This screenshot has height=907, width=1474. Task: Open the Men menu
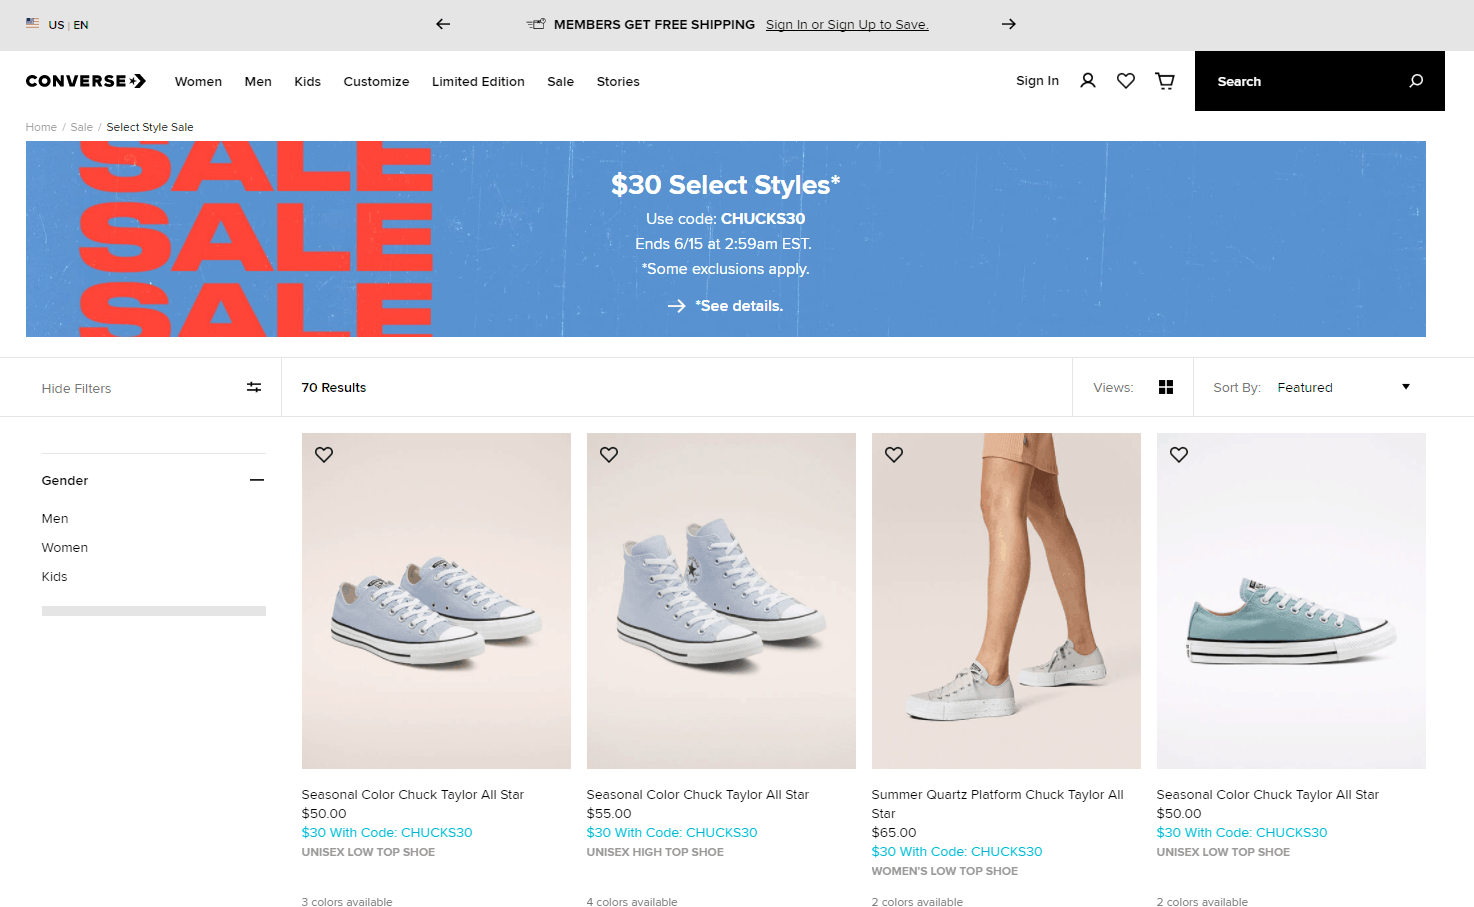258,82
